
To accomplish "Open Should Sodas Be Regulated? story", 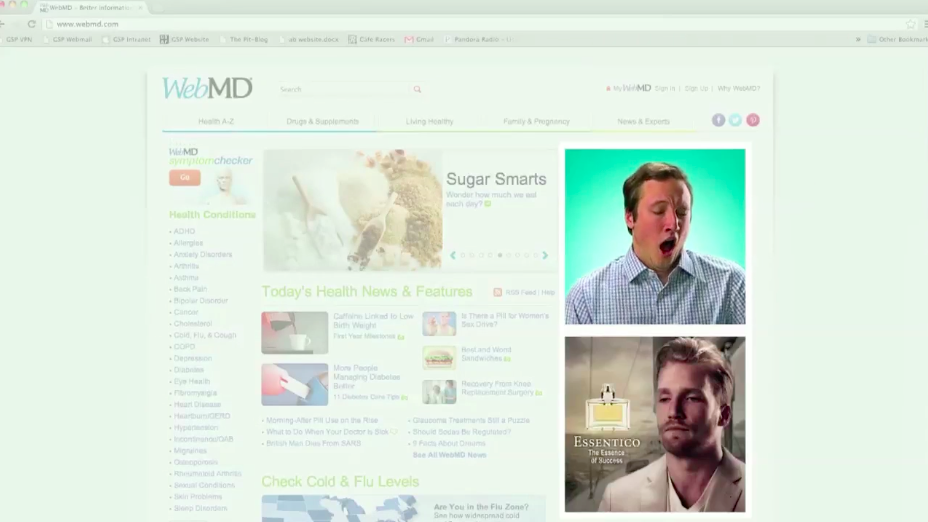I will coord(462,432).
